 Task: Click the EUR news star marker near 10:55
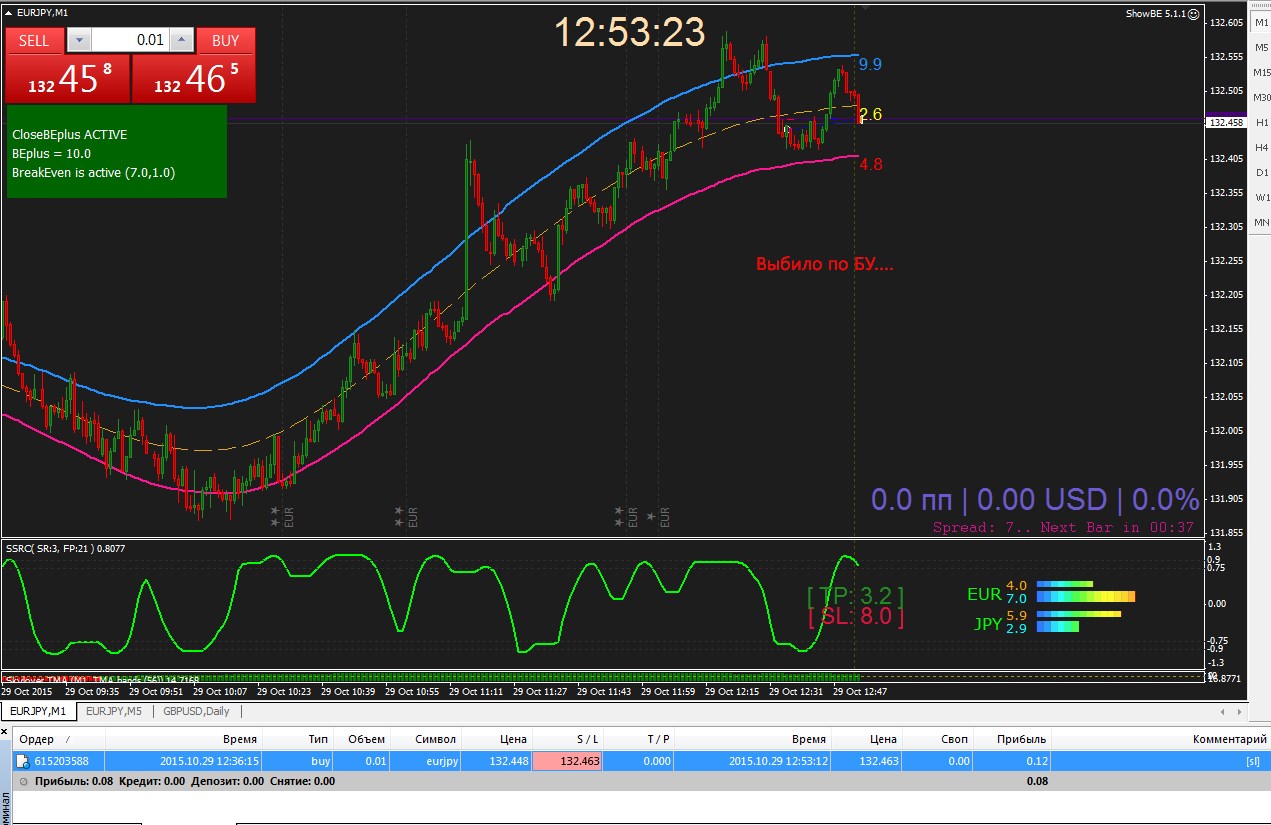(x=400, y=516)
